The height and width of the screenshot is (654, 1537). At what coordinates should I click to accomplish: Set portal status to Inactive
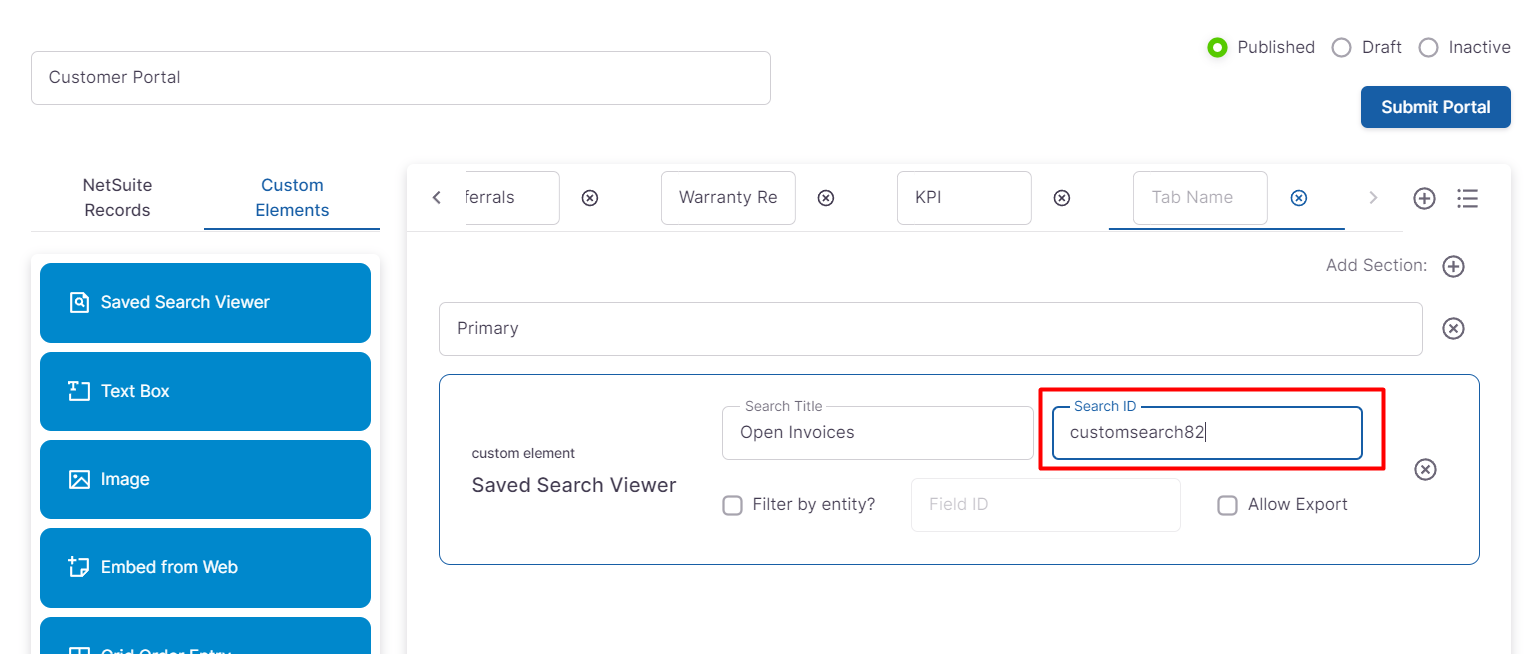pyautogui.click(x=1428, y=48)
